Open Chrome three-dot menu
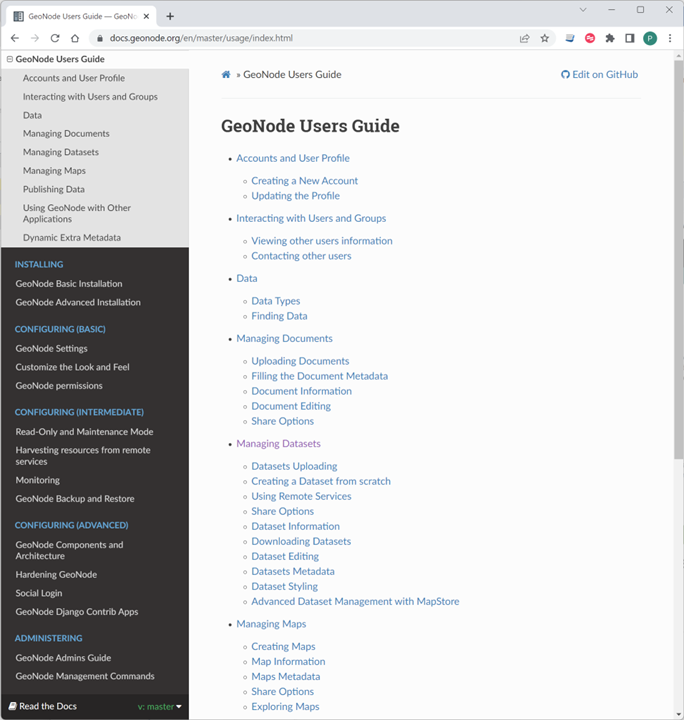The image size is (684, 720). click(670, 38)
